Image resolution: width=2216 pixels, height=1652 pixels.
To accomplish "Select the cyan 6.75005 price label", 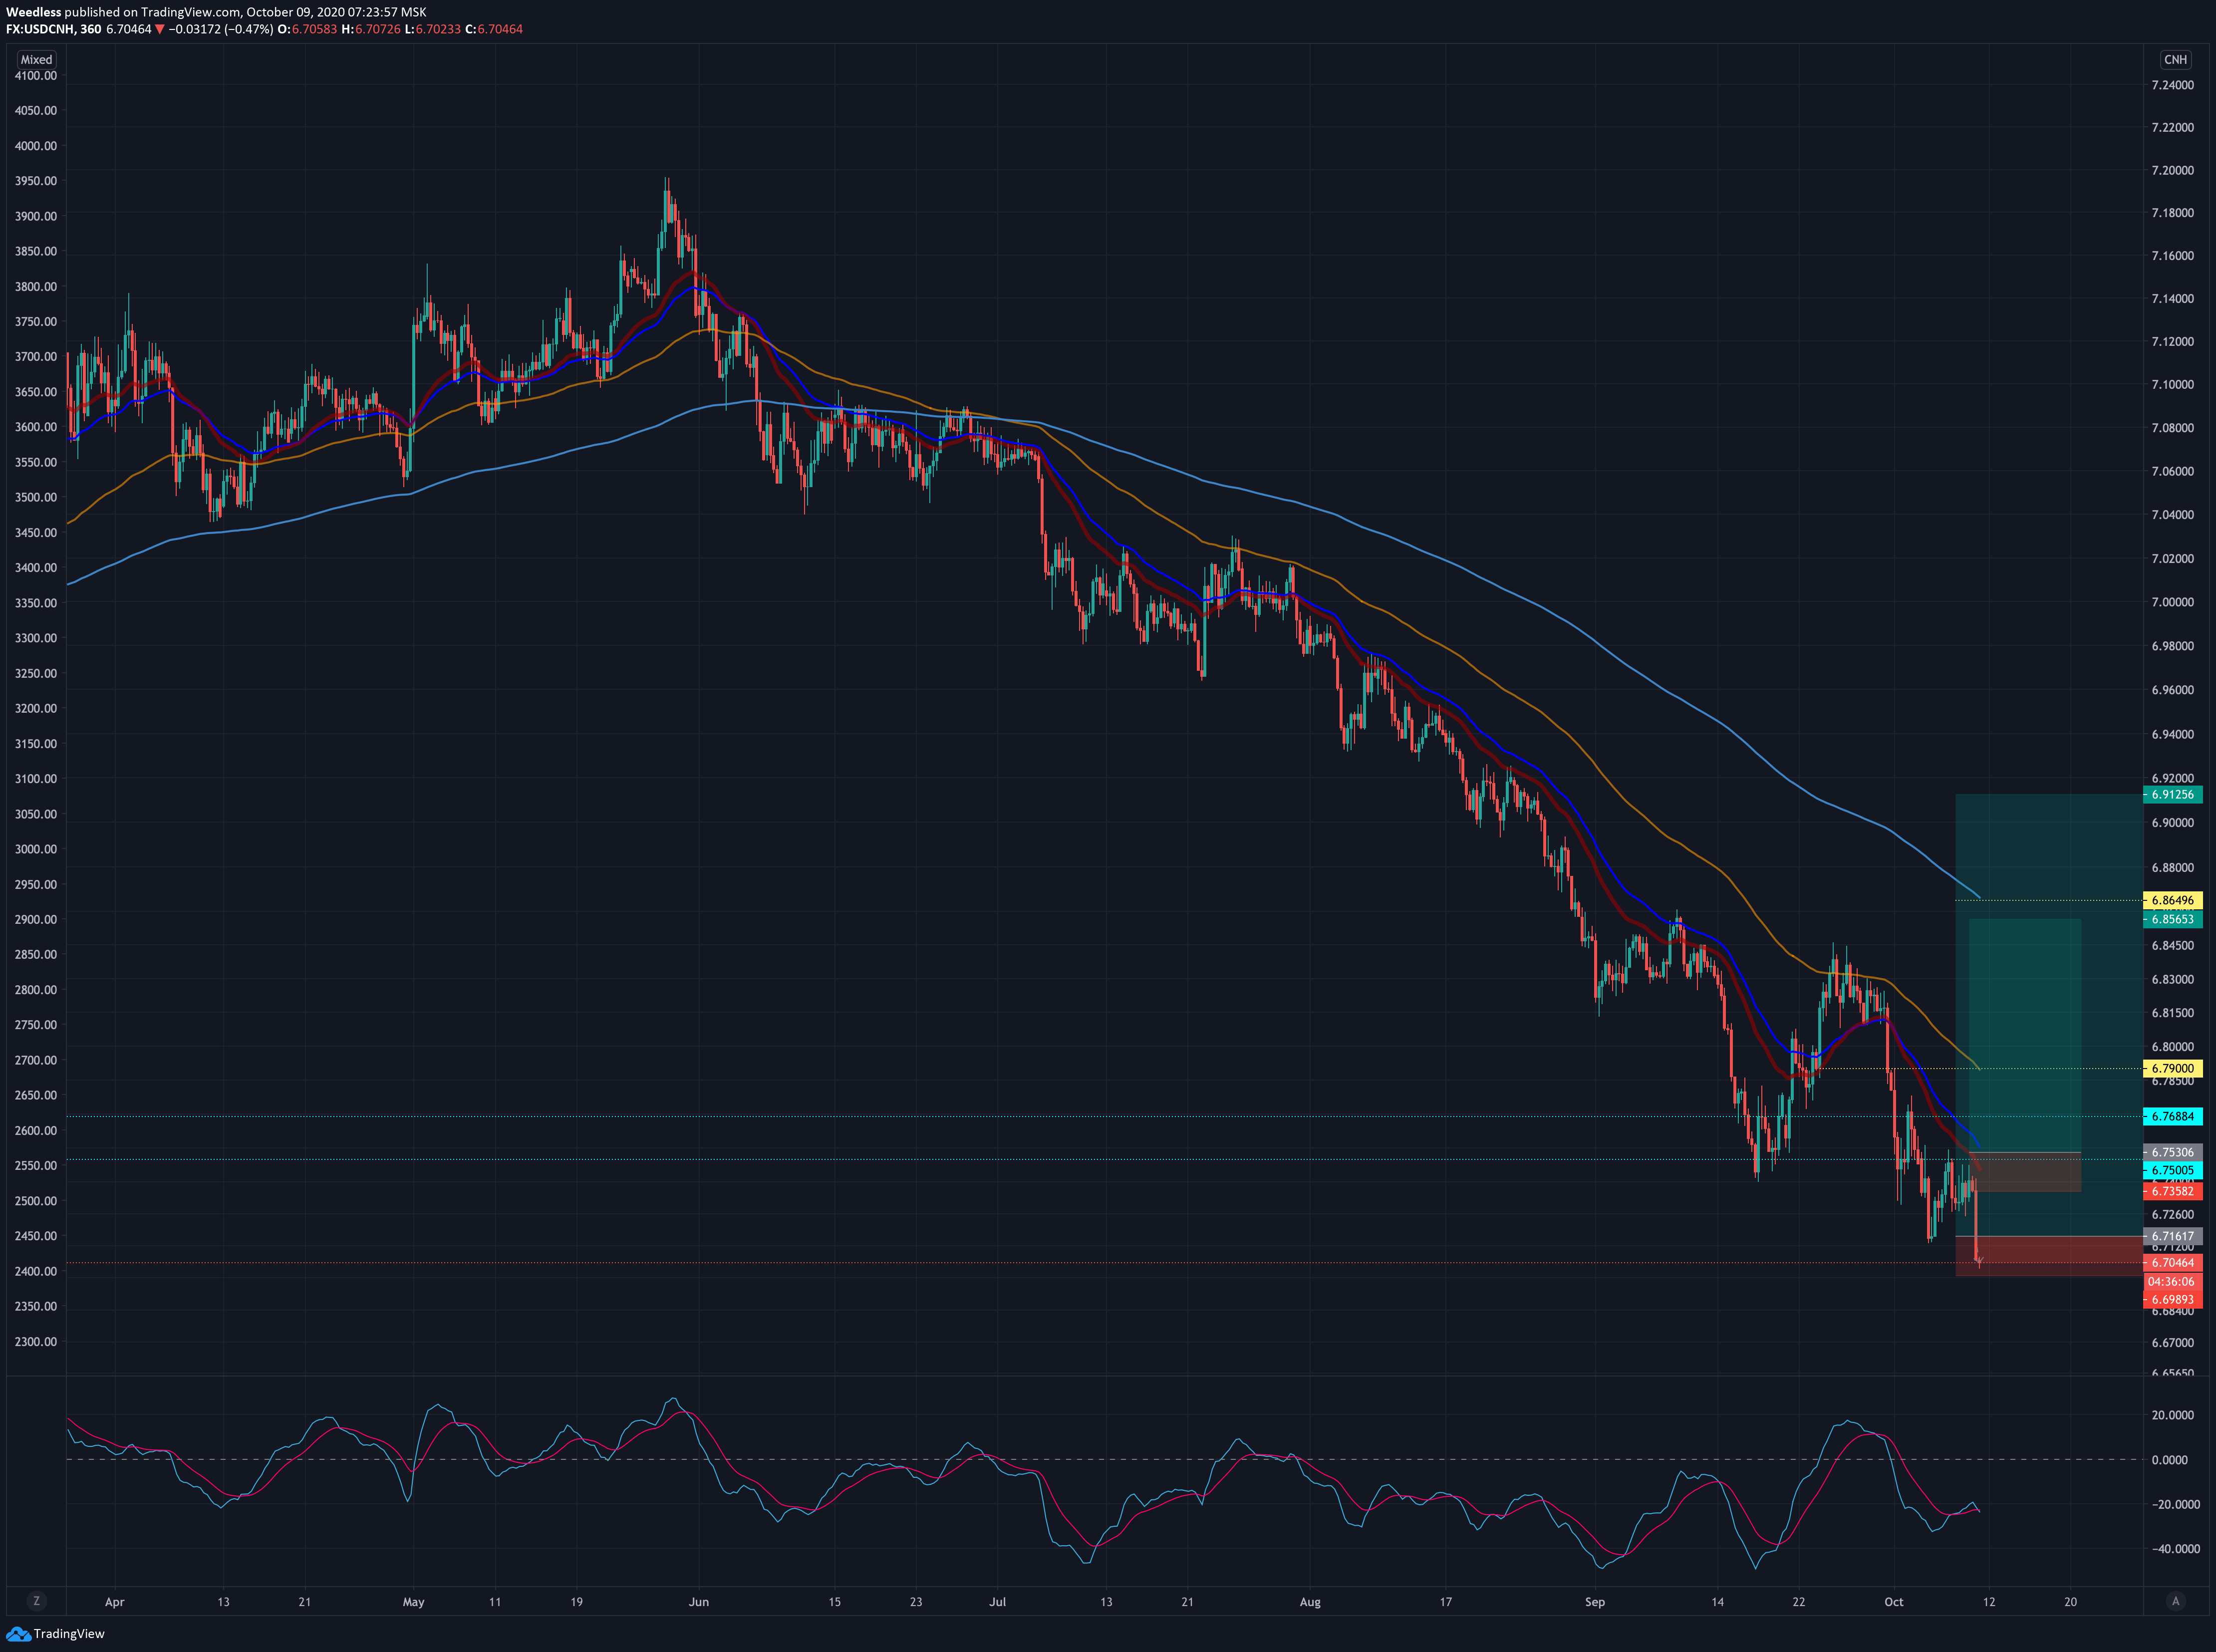I will [2172, 1170].
